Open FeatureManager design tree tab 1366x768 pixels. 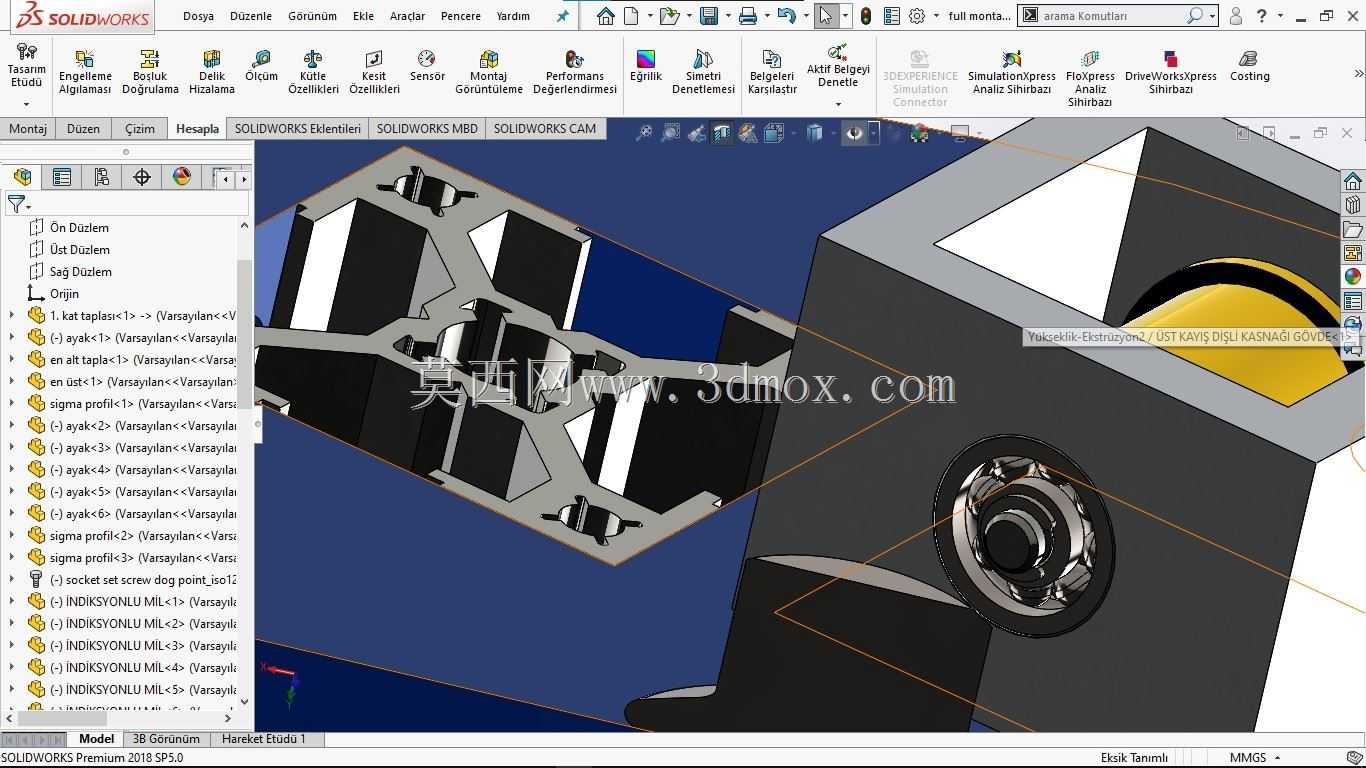point(22,177)
